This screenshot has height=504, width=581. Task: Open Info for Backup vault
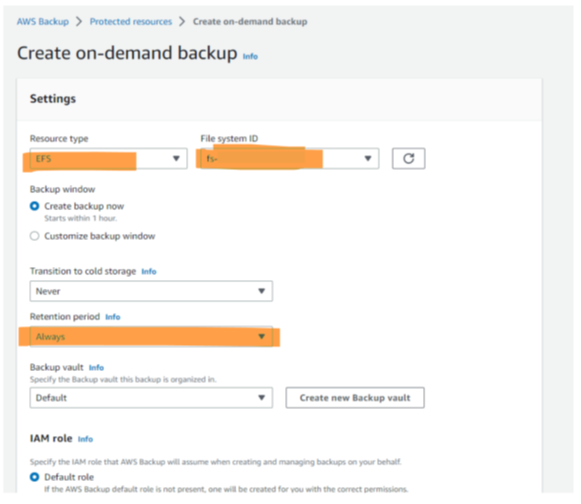point(96,368)
